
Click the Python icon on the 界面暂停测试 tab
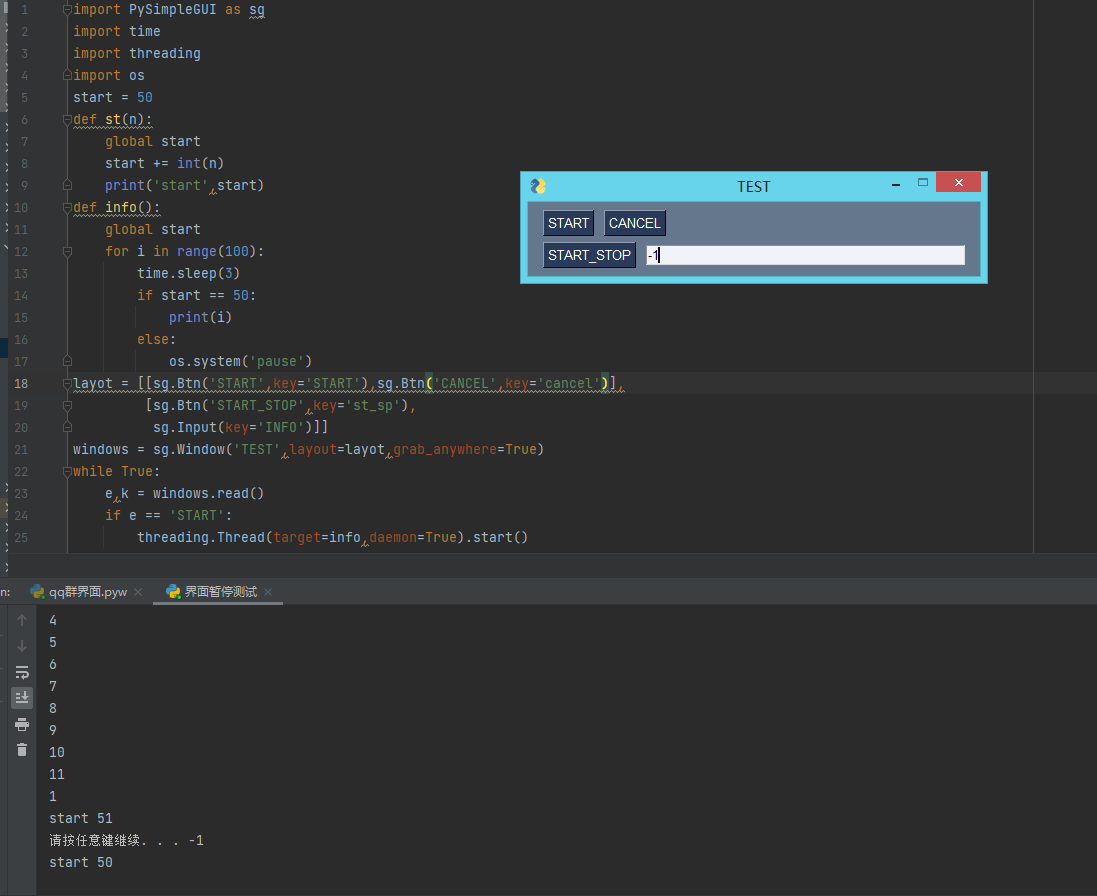click(x=175, y=591)
